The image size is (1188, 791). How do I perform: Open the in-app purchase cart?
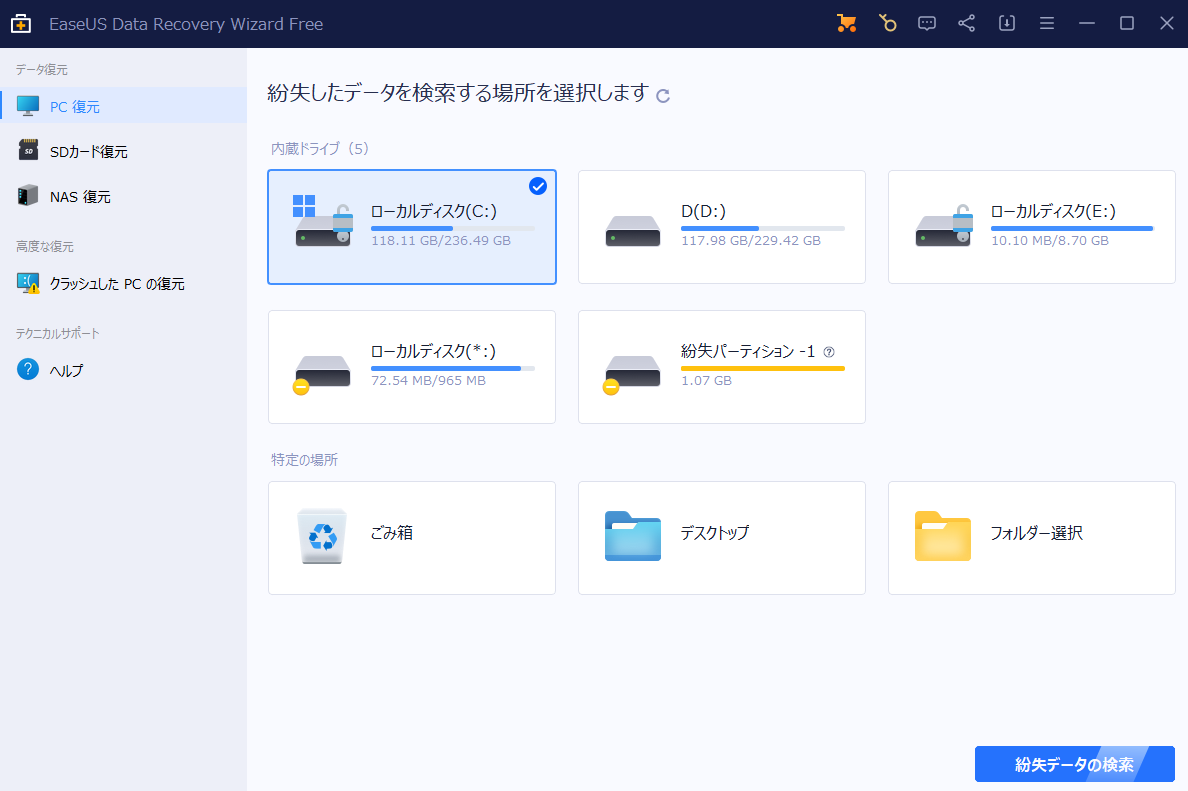(847, 22)
